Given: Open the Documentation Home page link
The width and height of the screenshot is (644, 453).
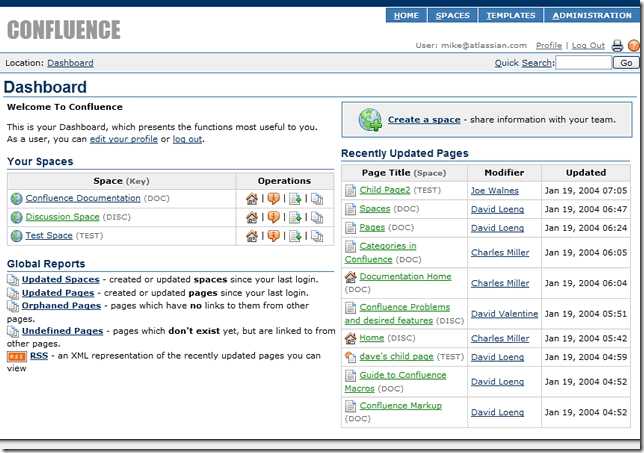Looking at the screenshot, I should tap(405, 277).
